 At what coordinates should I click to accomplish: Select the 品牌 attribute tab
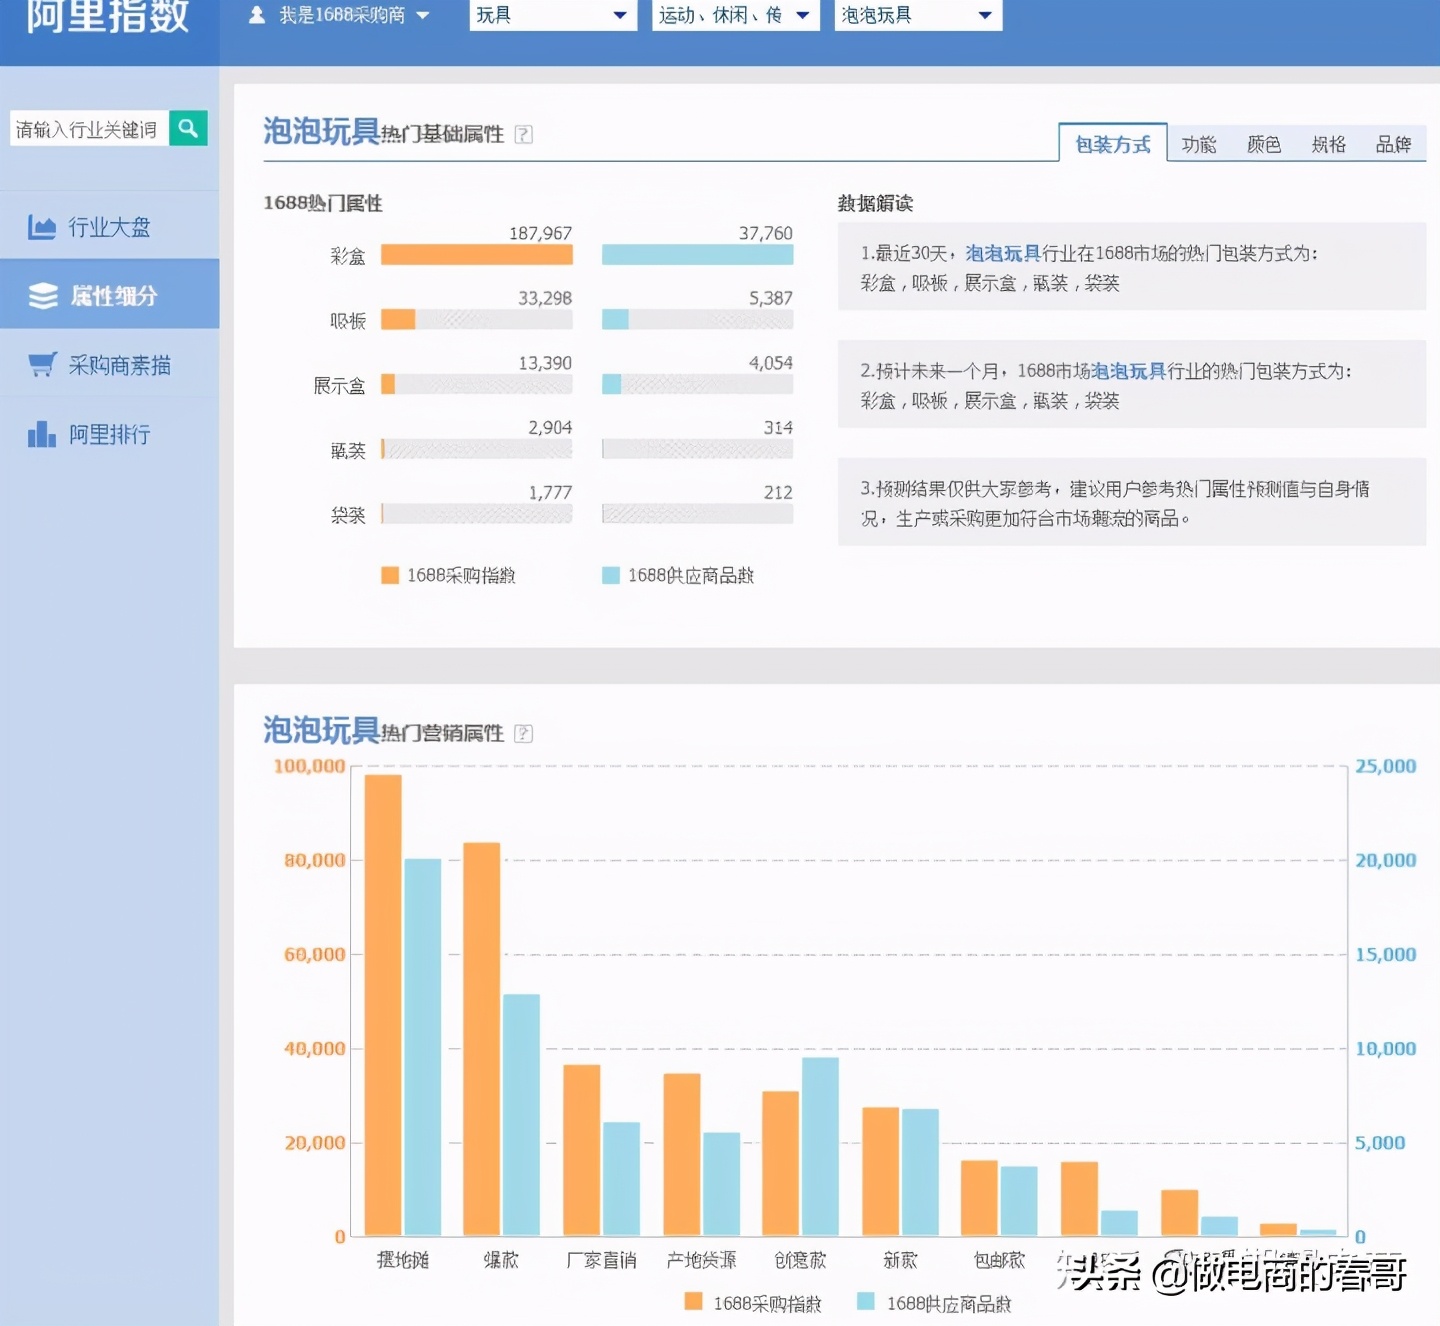[x=1392, y=145]
